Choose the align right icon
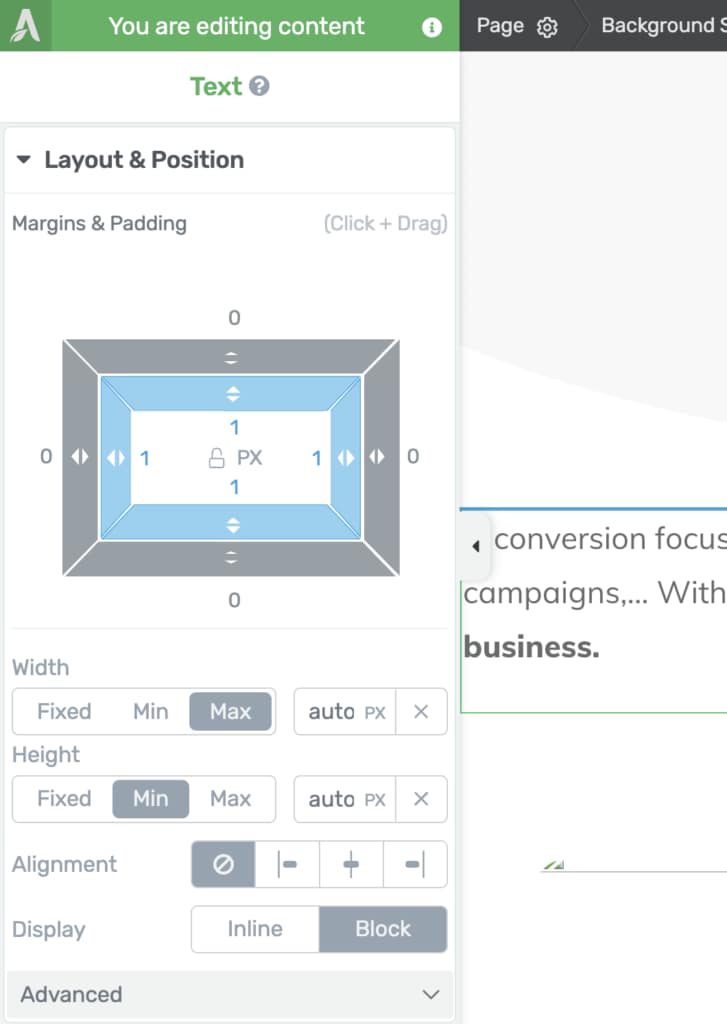 pyautogui.click(x=415, y=864)
